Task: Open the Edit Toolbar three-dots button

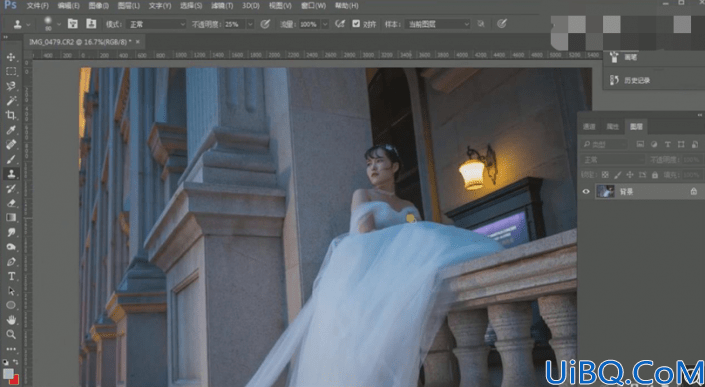Action: 11,349
